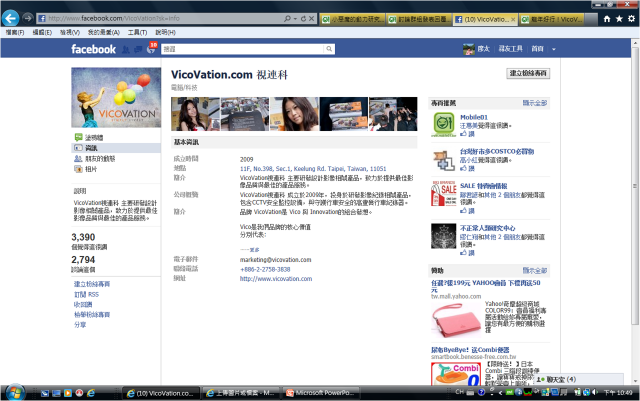Click the find friends link in the top bar

[510, 49]
